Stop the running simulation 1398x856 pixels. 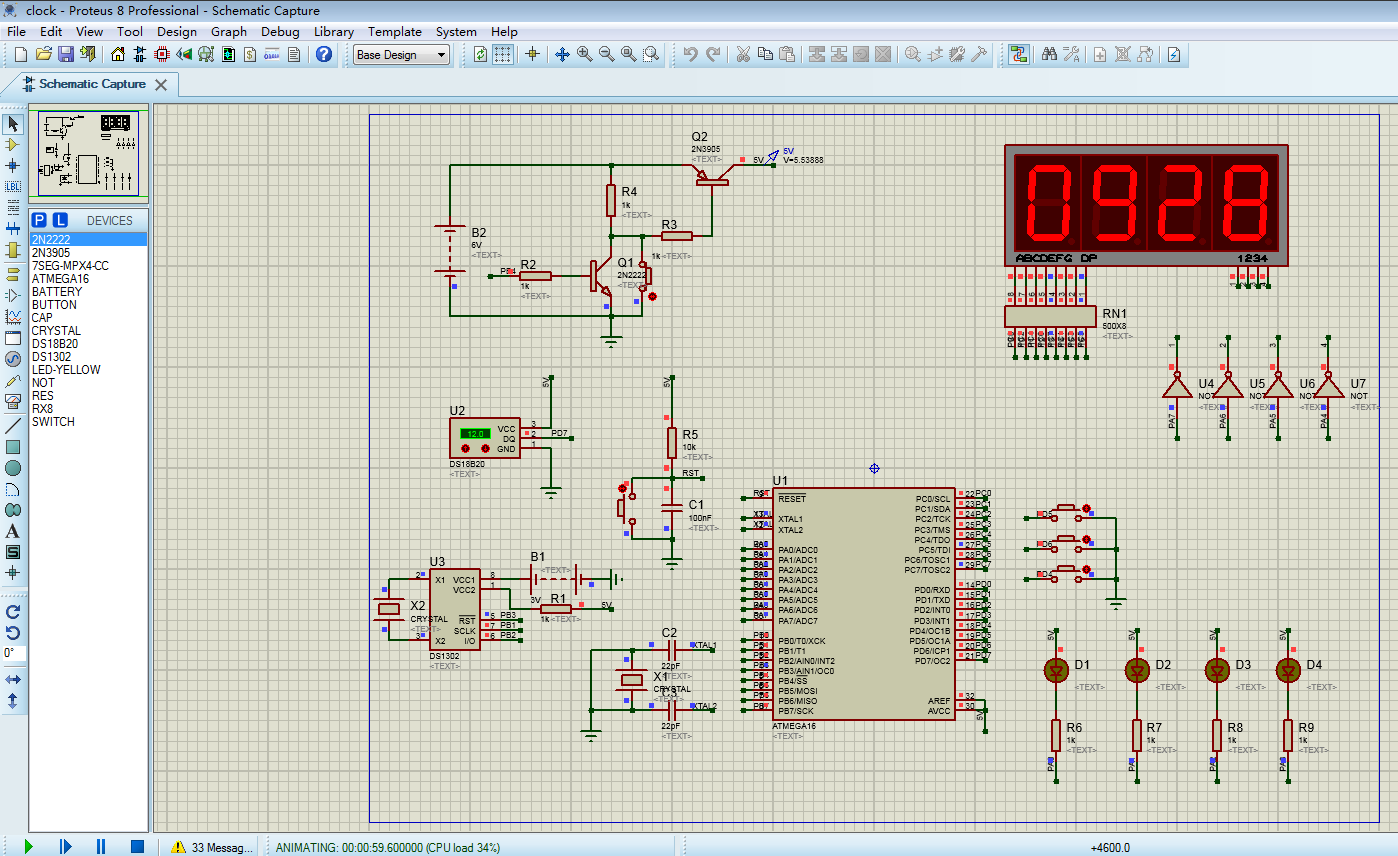pyautogui.click(x=137, y=847)
